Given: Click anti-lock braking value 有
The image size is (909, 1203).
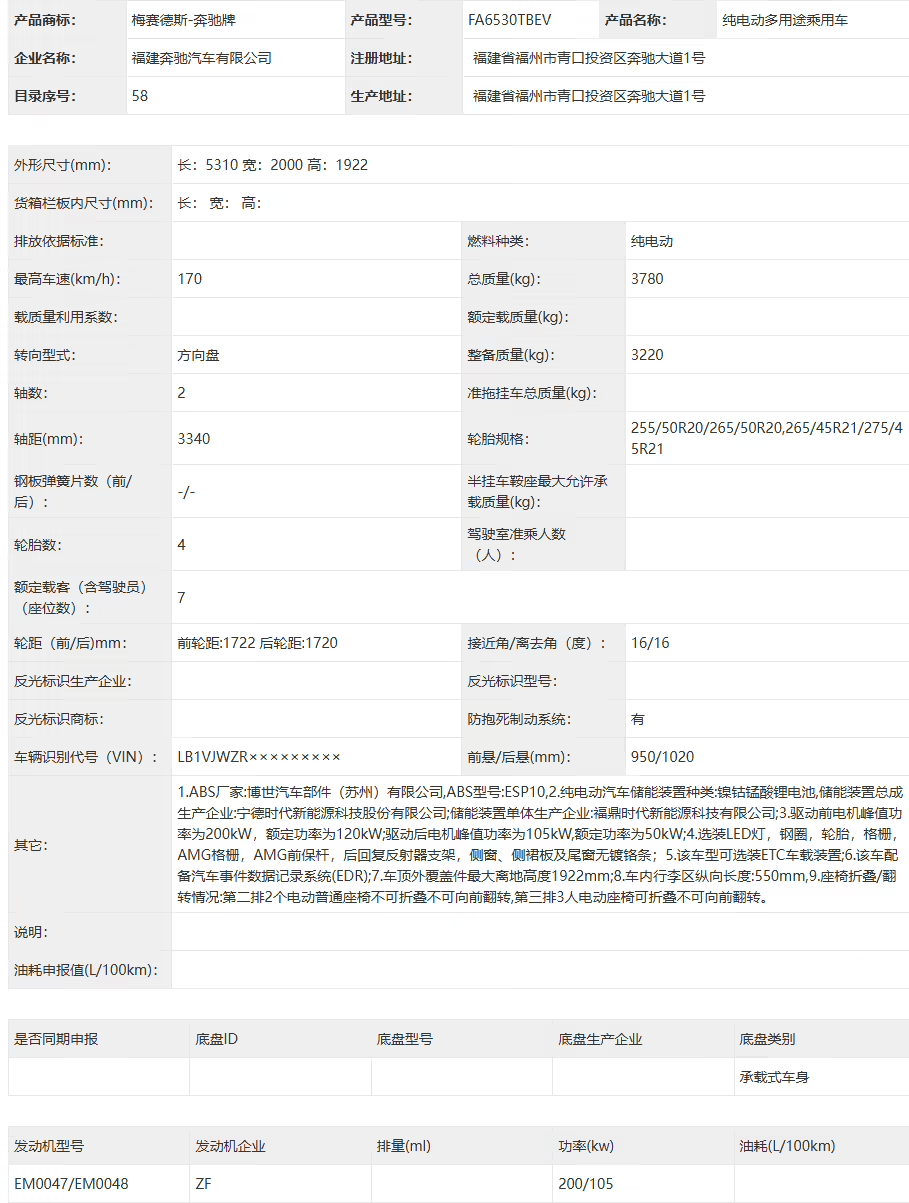Looking at the screenshot, I should click(x=638, y=719).
